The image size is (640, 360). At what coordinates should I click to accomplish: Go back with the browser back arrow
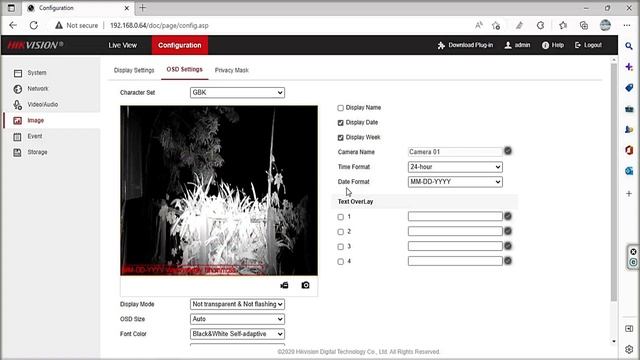[x=13, y=25]
